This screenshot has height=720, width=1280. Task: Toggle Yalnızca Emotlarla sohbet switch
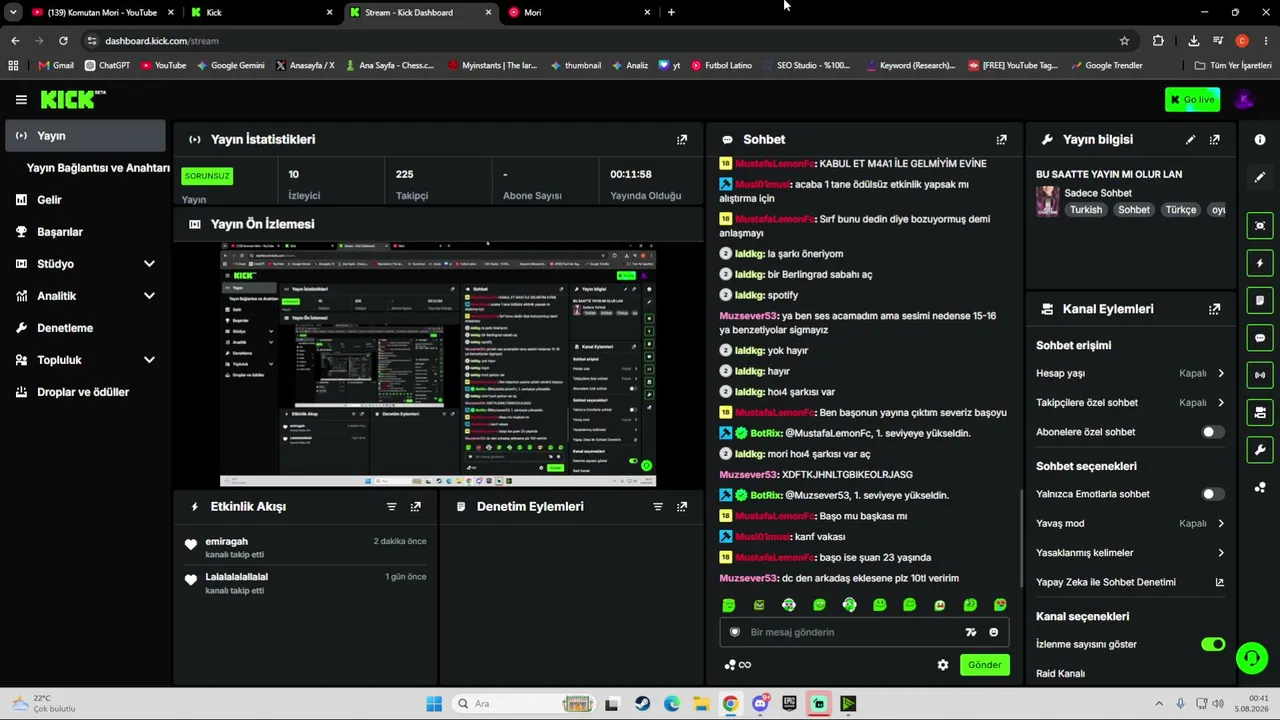[x=1212, y=494]
